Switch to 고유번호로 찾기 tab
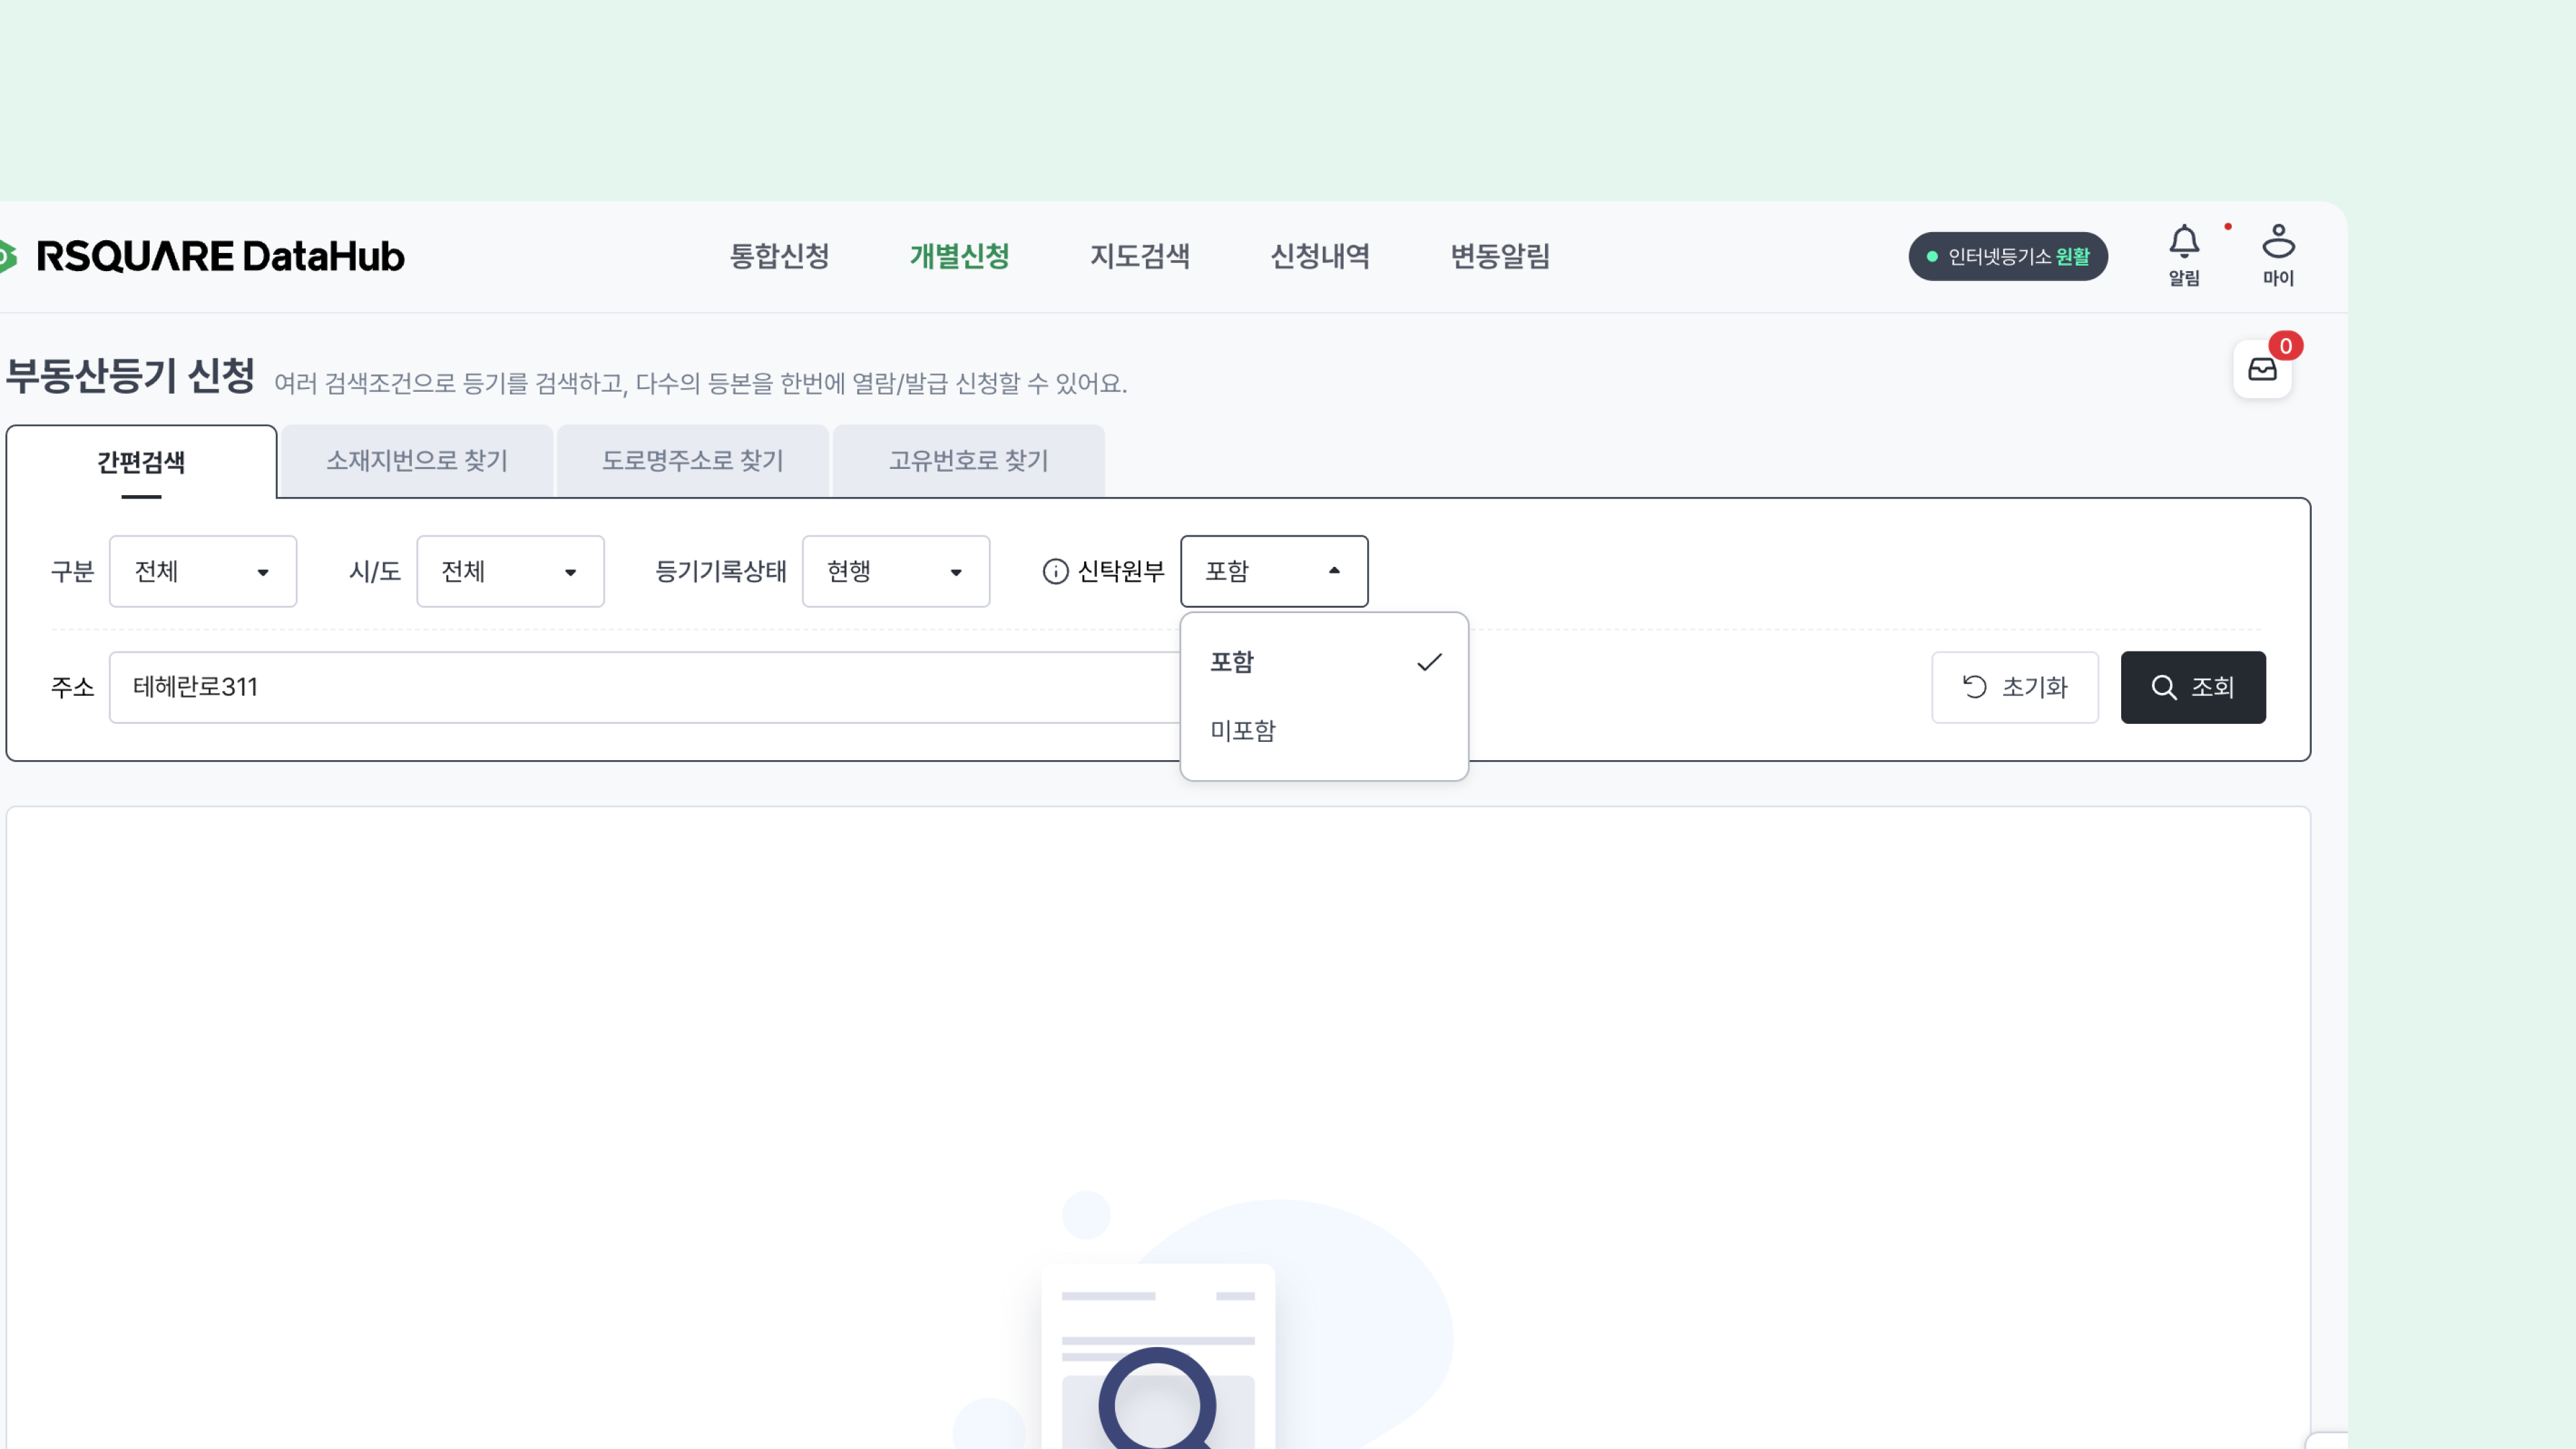 (x=968, y=461)
